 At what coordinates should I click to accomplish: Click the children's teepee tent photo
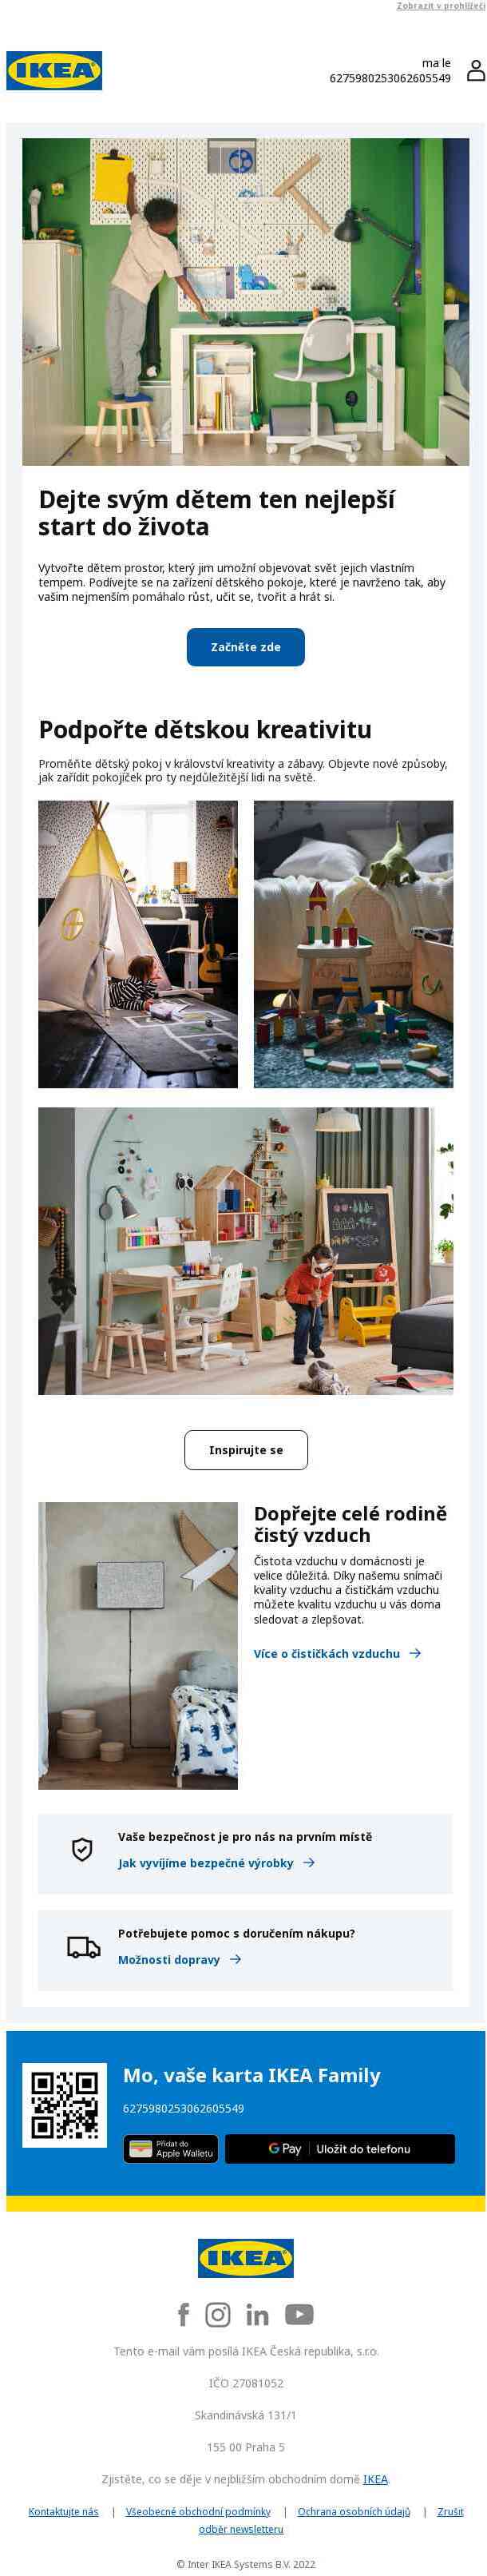tap(138, 944)
